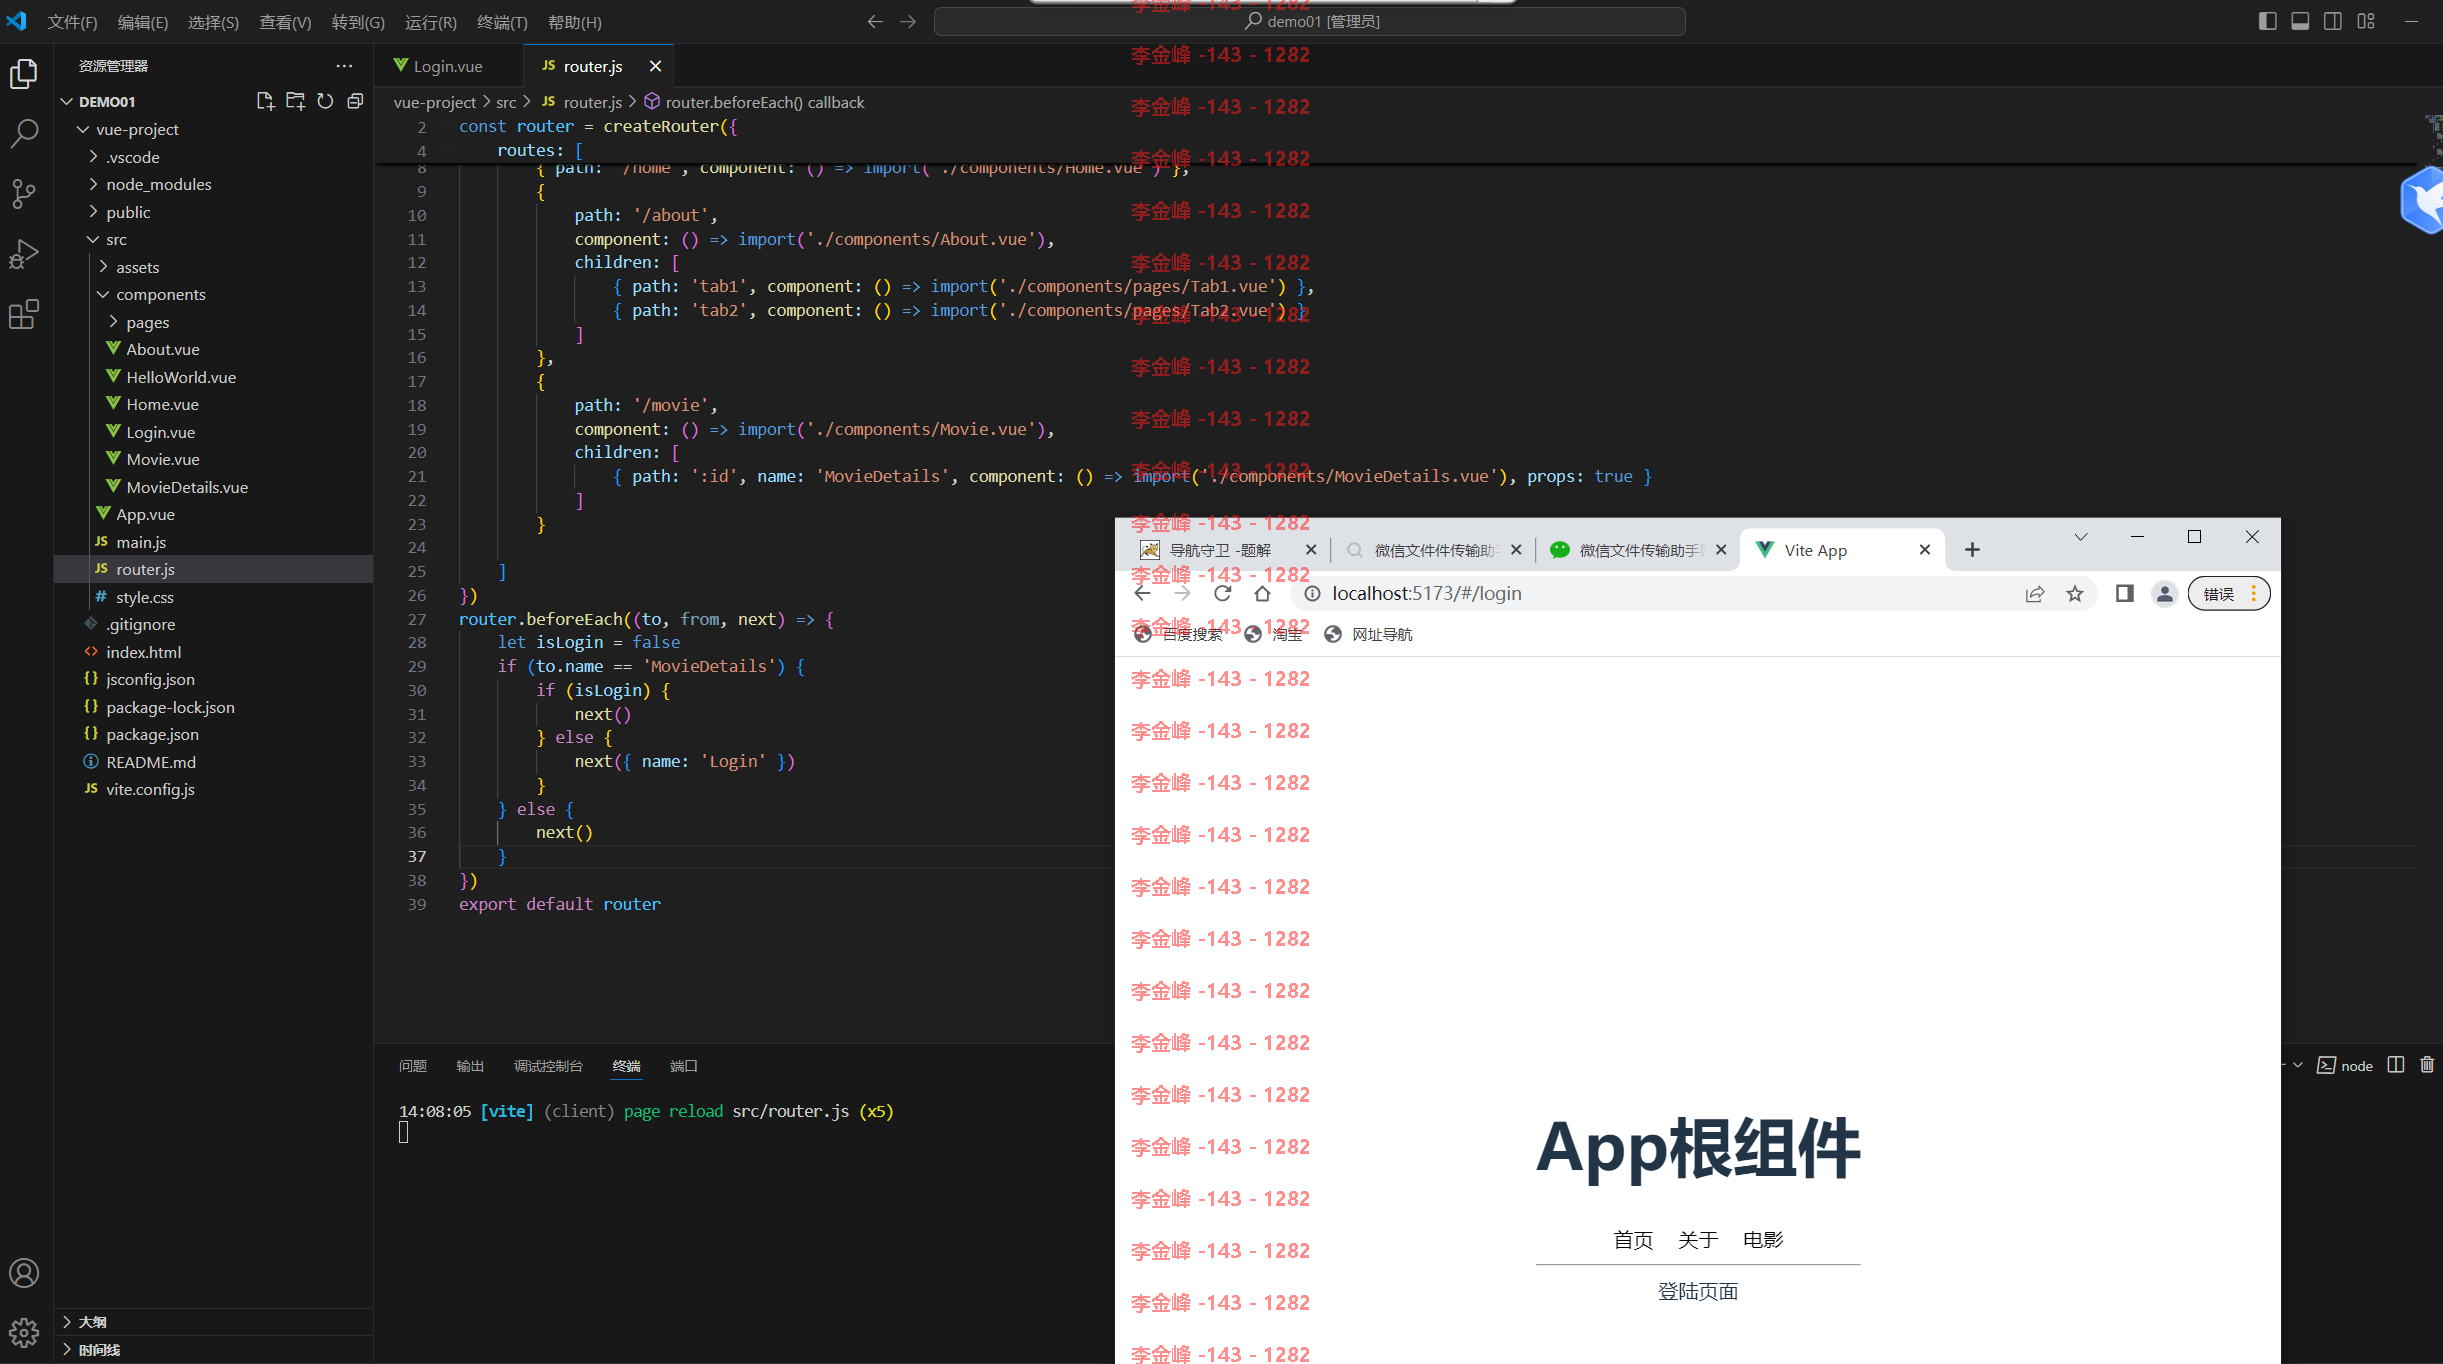Click browser back arrow

pos(1142,593)
